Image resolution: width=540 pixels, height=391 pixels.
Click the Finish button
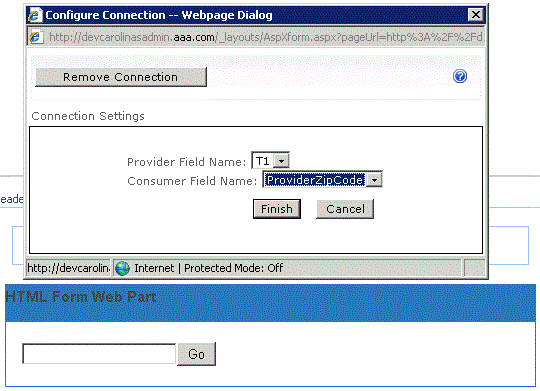click(277, 209)
